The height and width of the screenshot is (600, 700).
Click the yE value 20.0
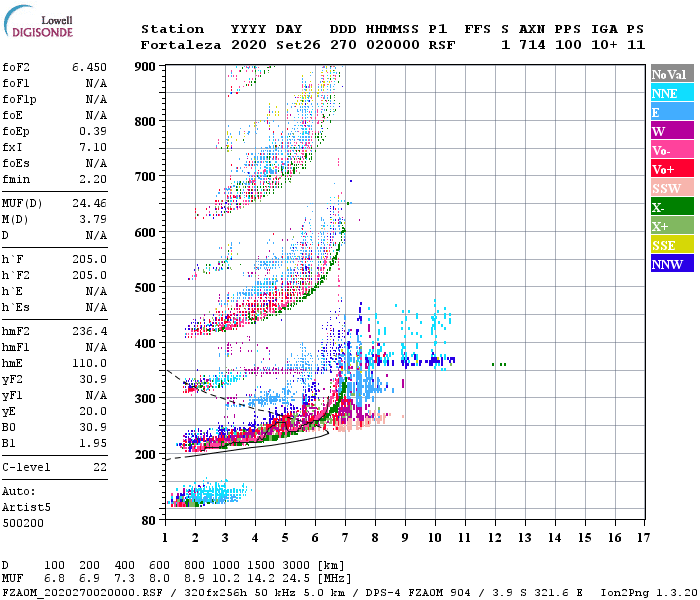point(93,412)
